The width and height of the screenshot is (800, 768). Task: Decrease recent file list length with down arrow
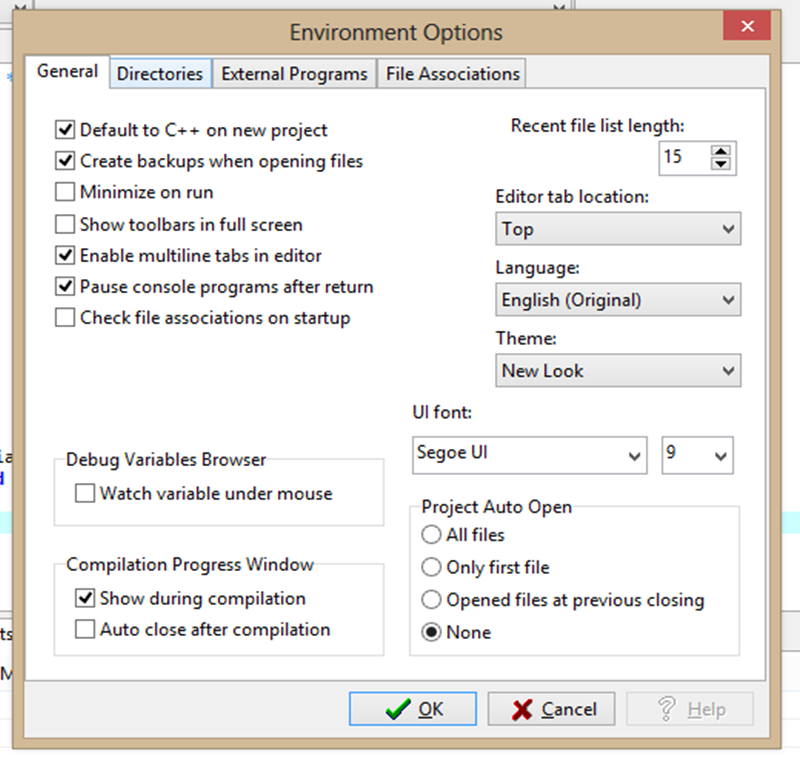721,164
